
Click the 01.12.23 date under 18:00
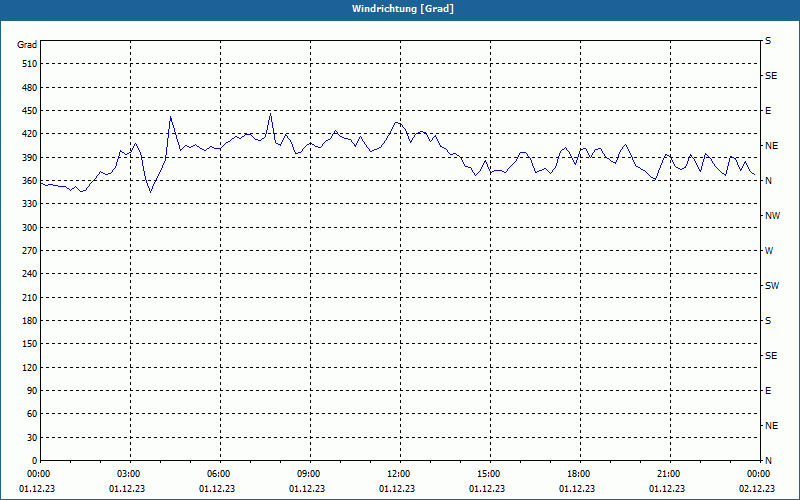[577, 489]
